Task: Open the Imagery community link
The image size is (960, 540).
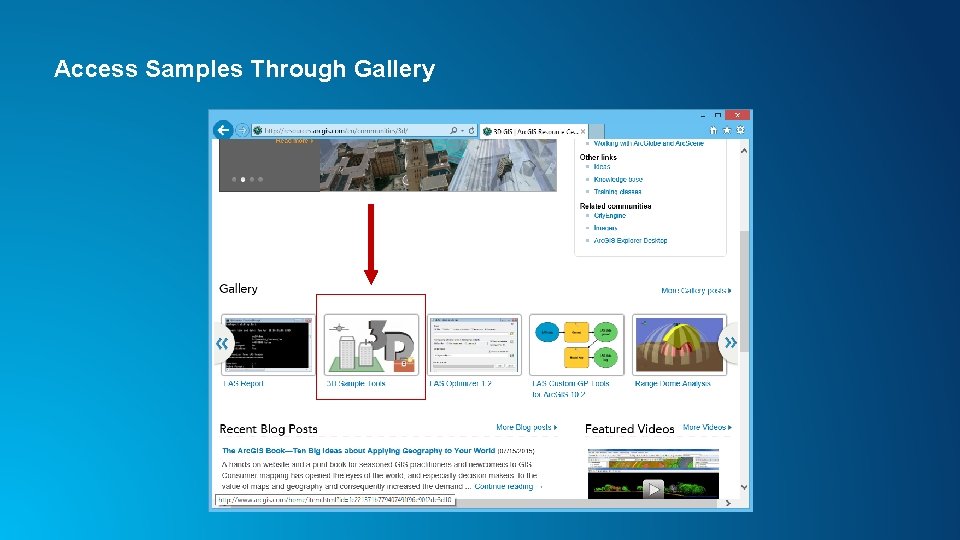Action: 606,228
